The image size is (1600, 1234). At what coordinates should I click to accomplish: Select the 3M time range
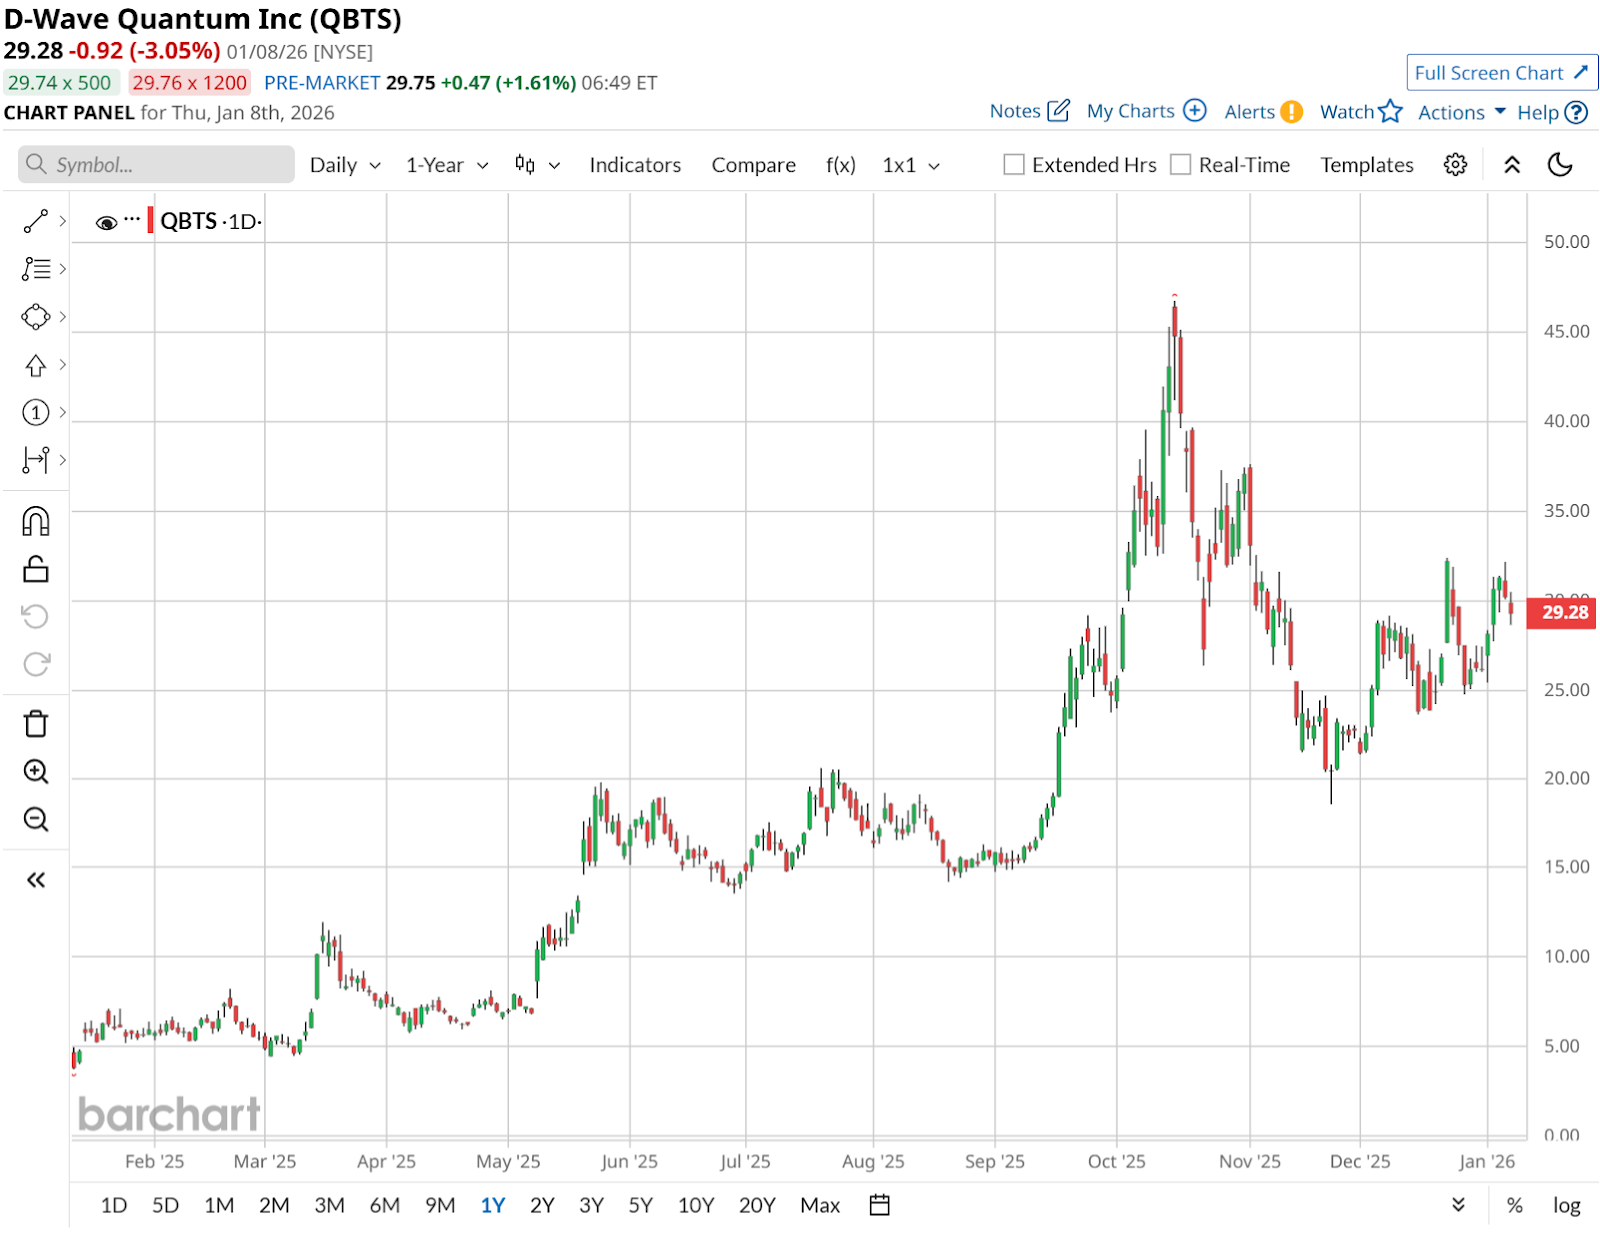329,1205
